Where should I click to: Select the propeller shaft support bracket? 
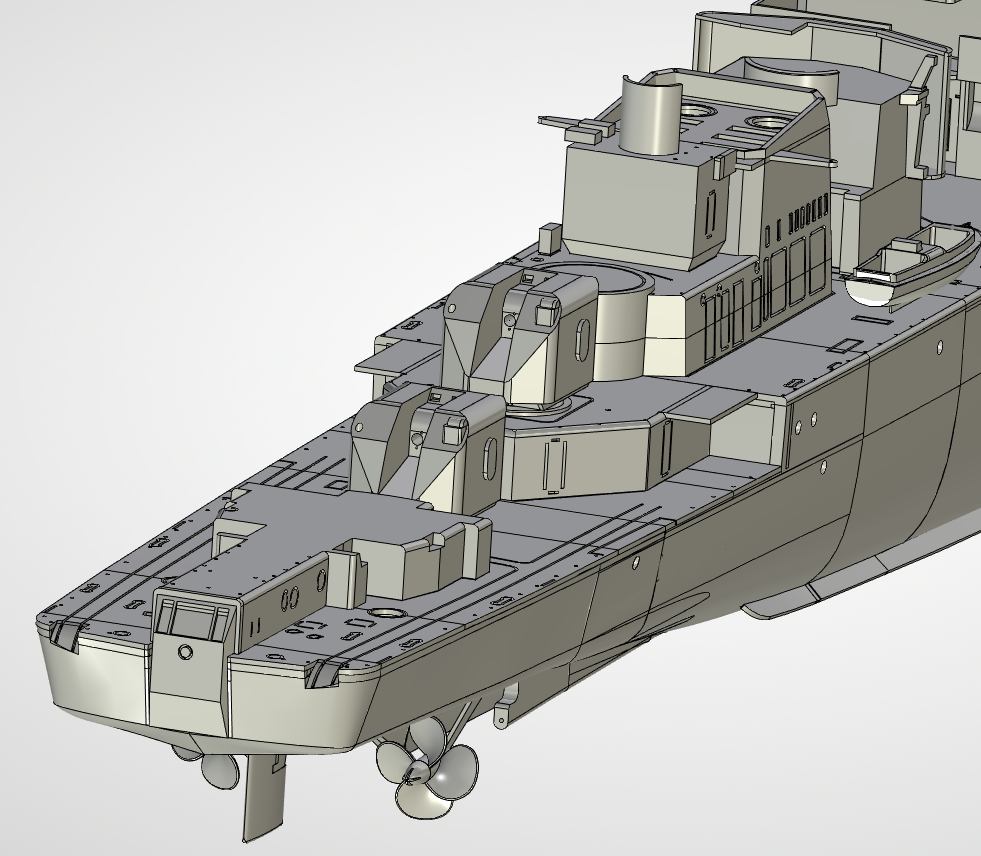pyautogui.click(x=506, y=704)
